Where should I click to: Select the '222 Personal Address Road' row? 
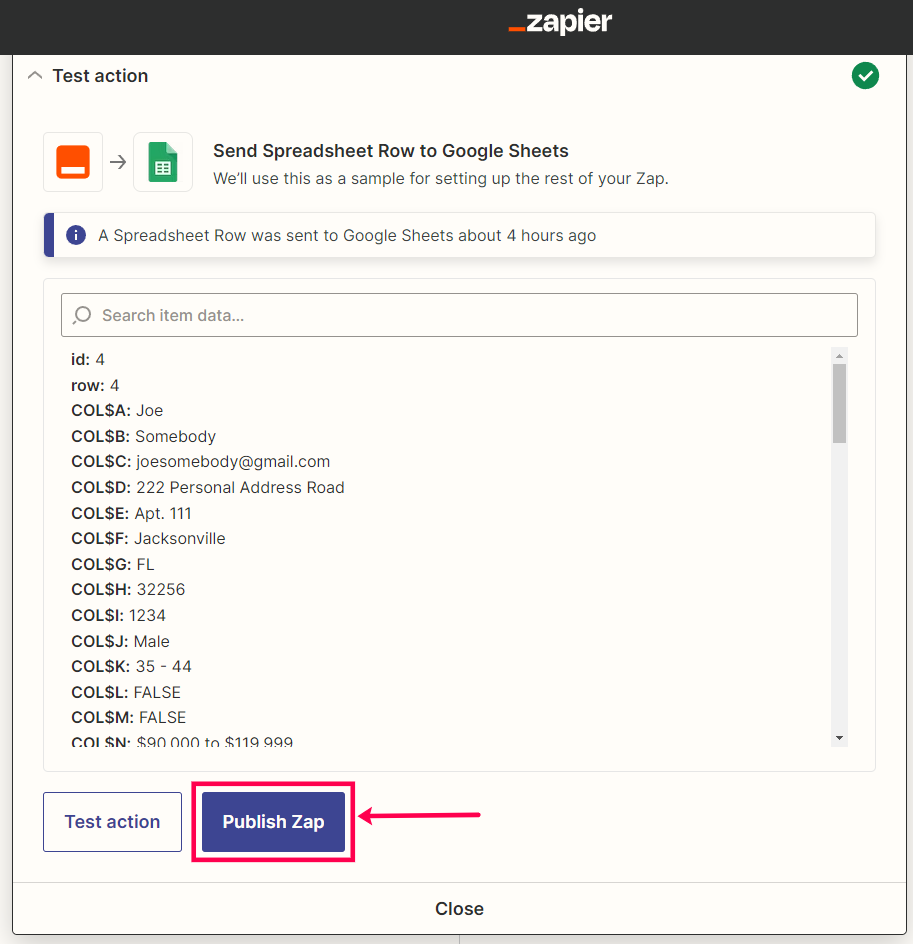click(208, 488)
